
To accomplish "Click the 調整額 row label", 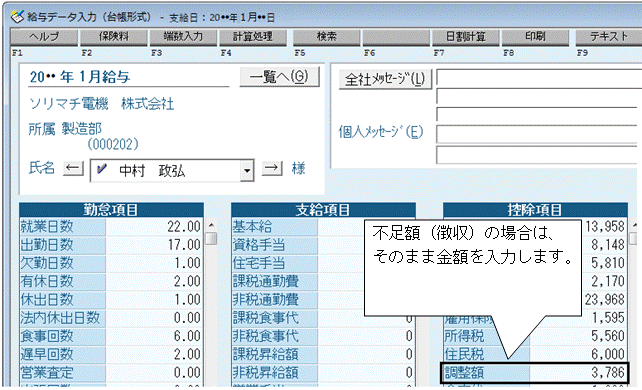I will pos(487,372).
